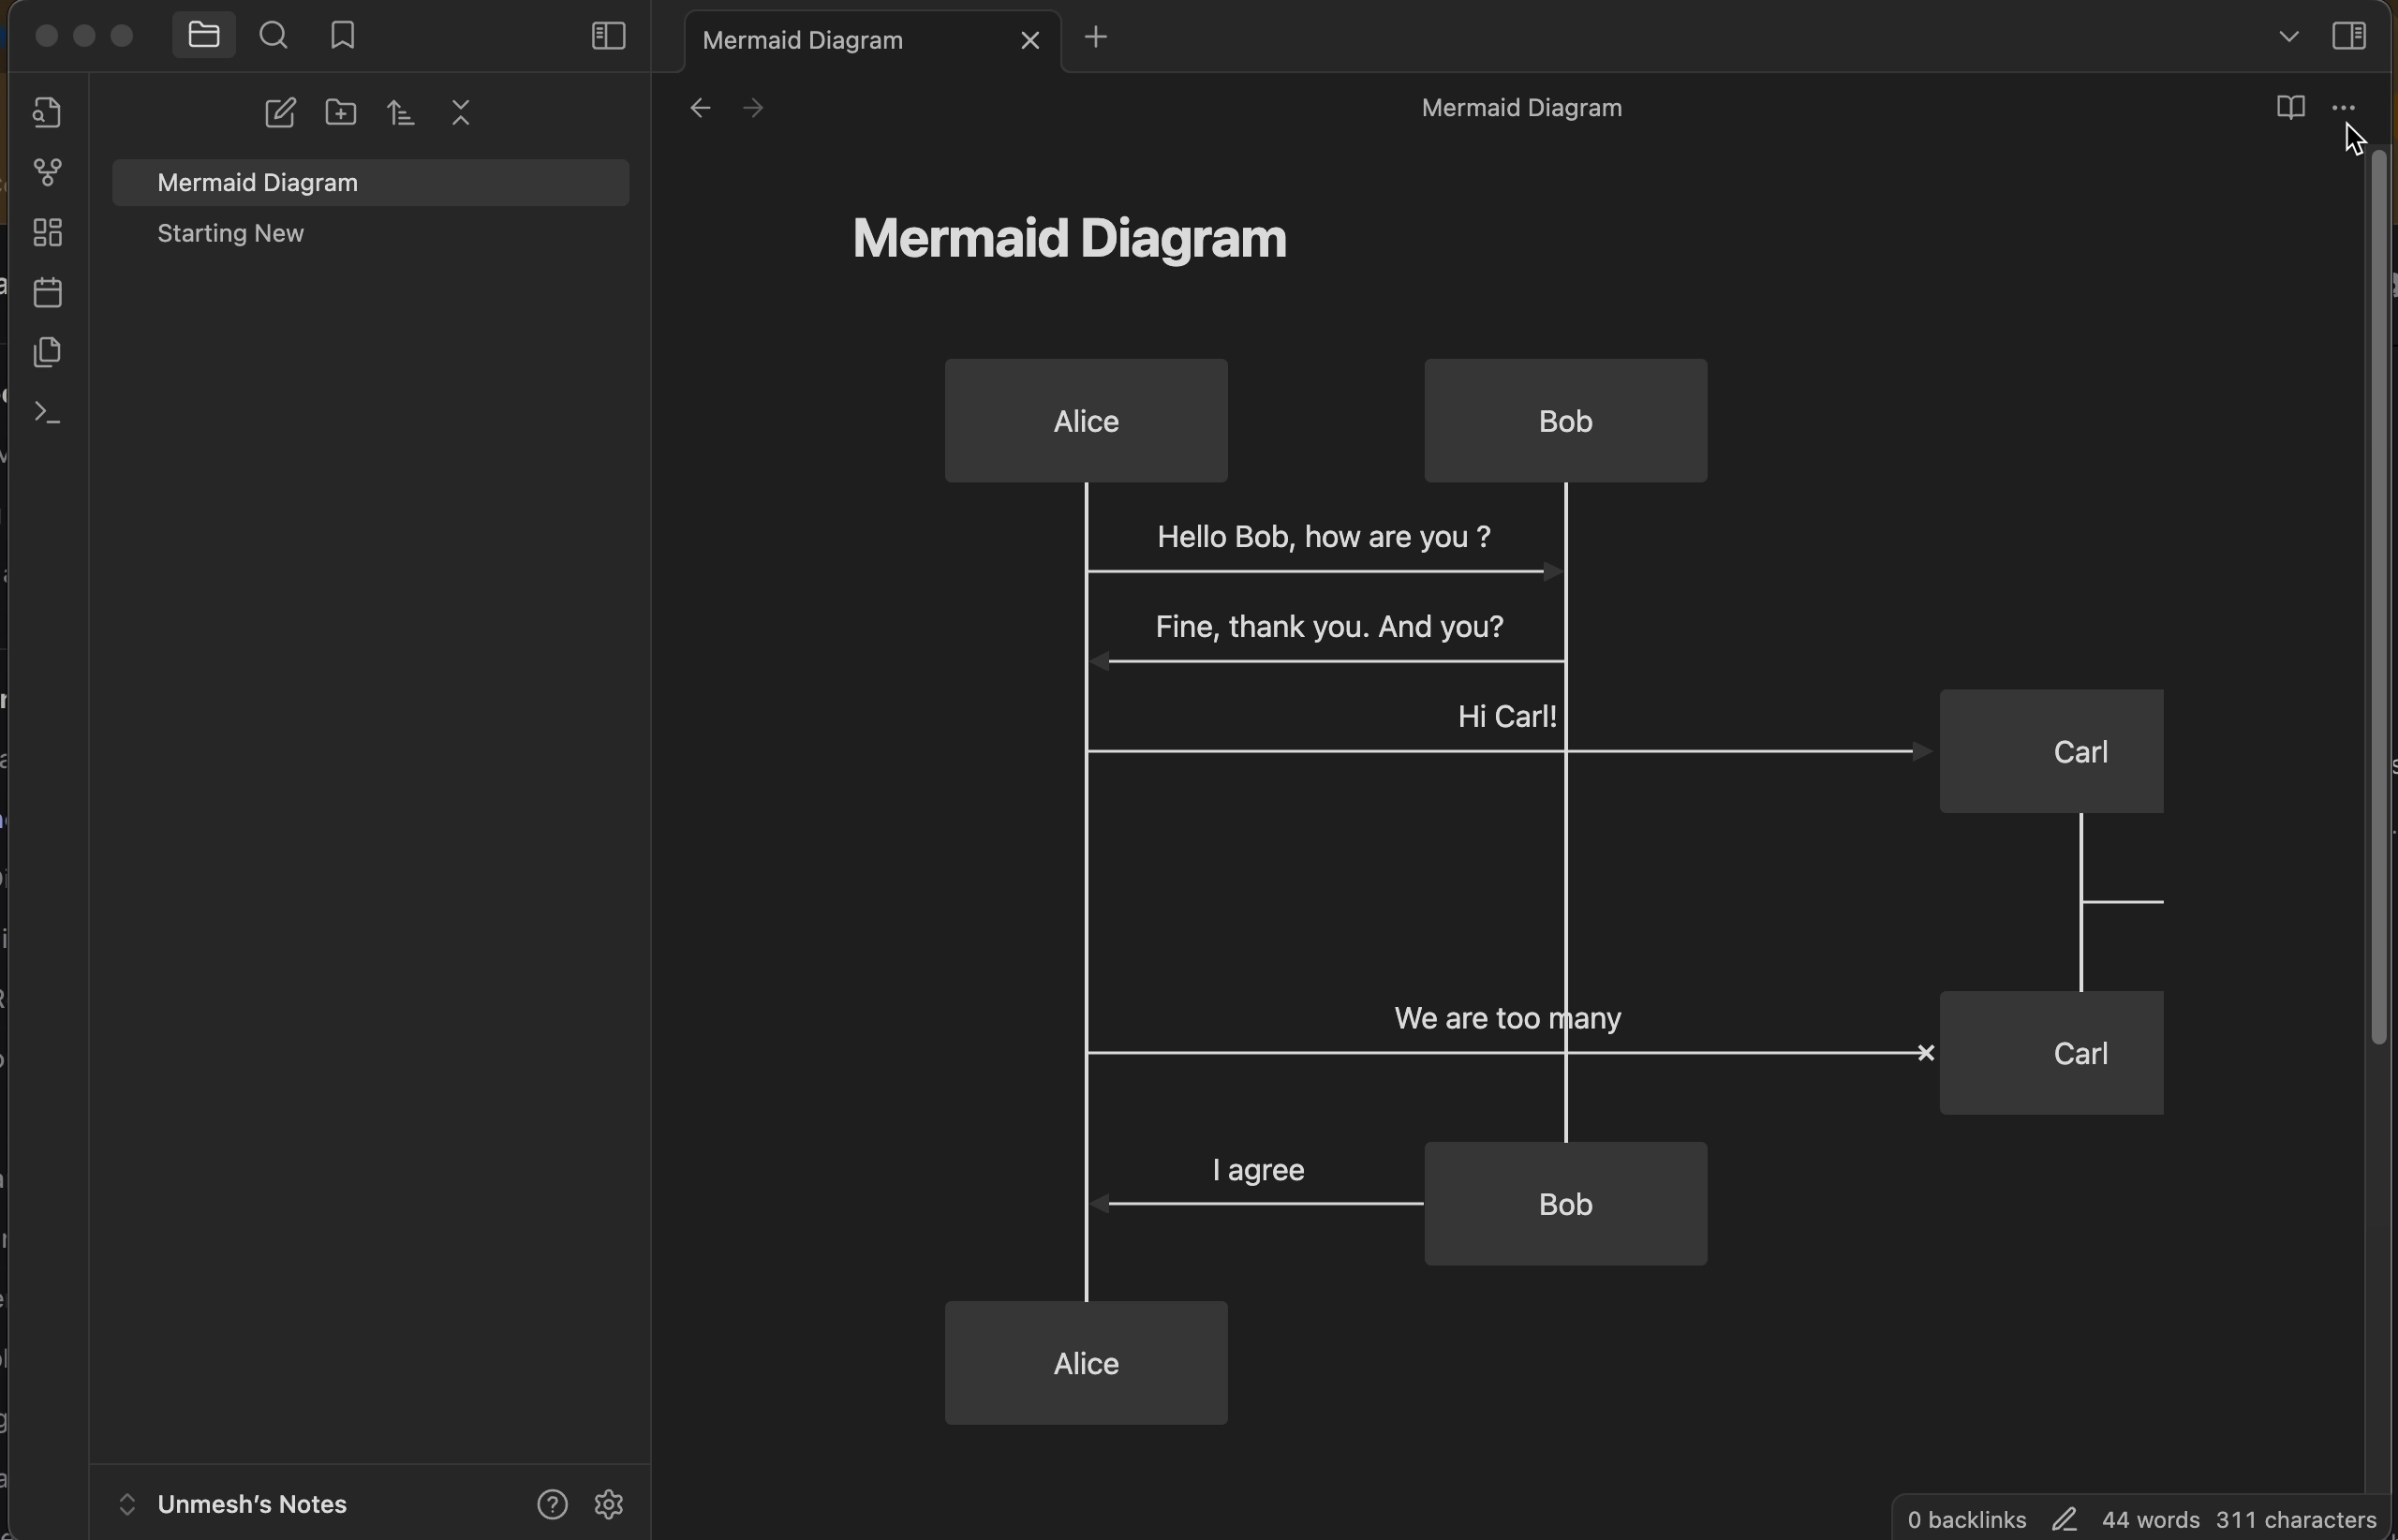The image size is (2398, 1540).
Task: Change file sort order
Action: tap(401, 113)
